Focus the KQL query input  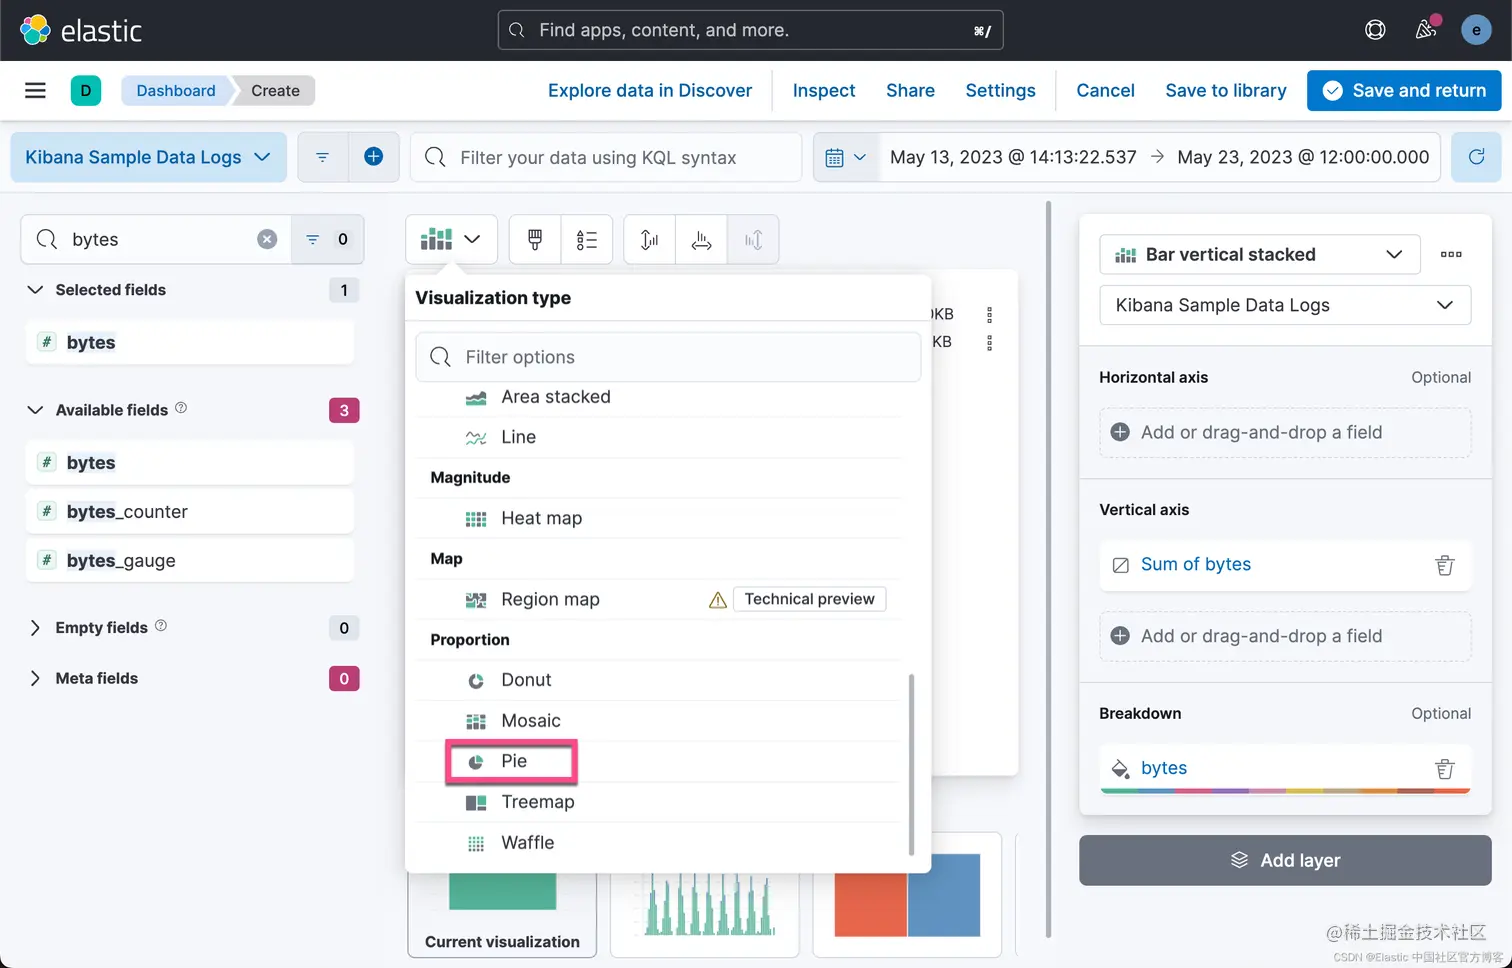tap(606, 157)
